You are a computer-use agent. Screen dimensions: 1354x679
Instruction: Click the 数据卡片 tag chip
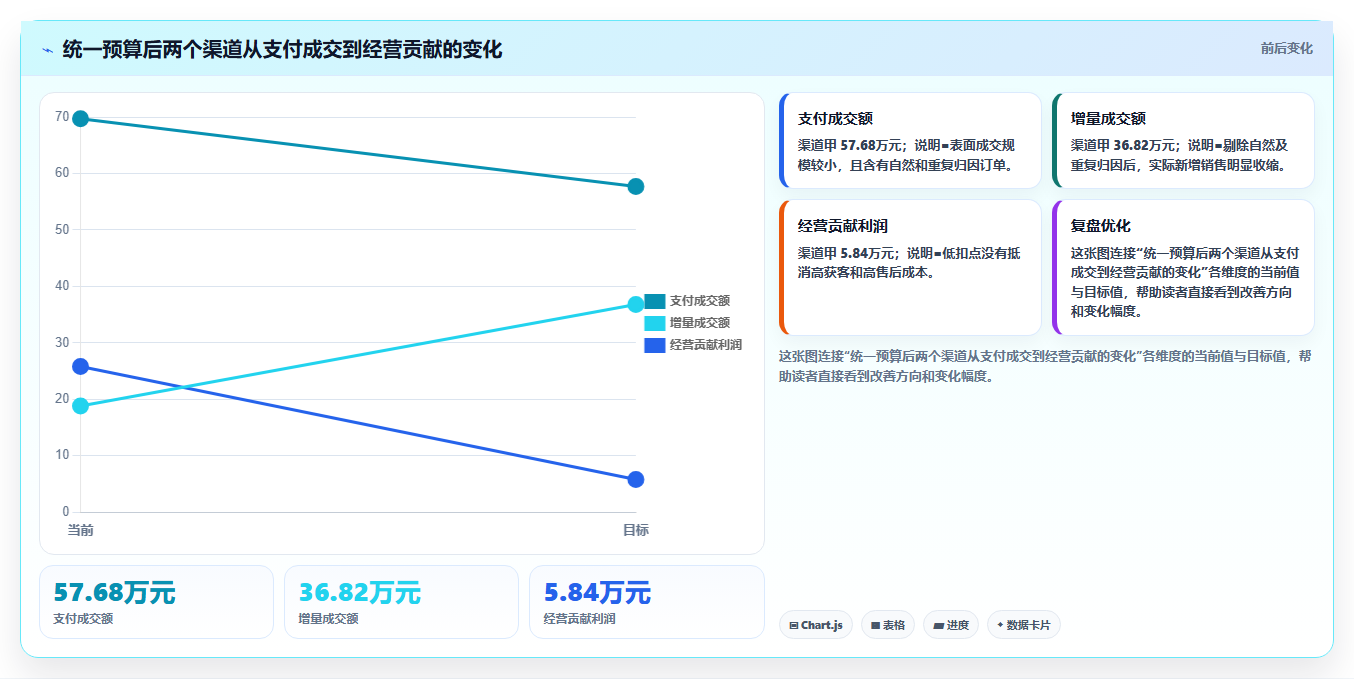pos(1024,625)
